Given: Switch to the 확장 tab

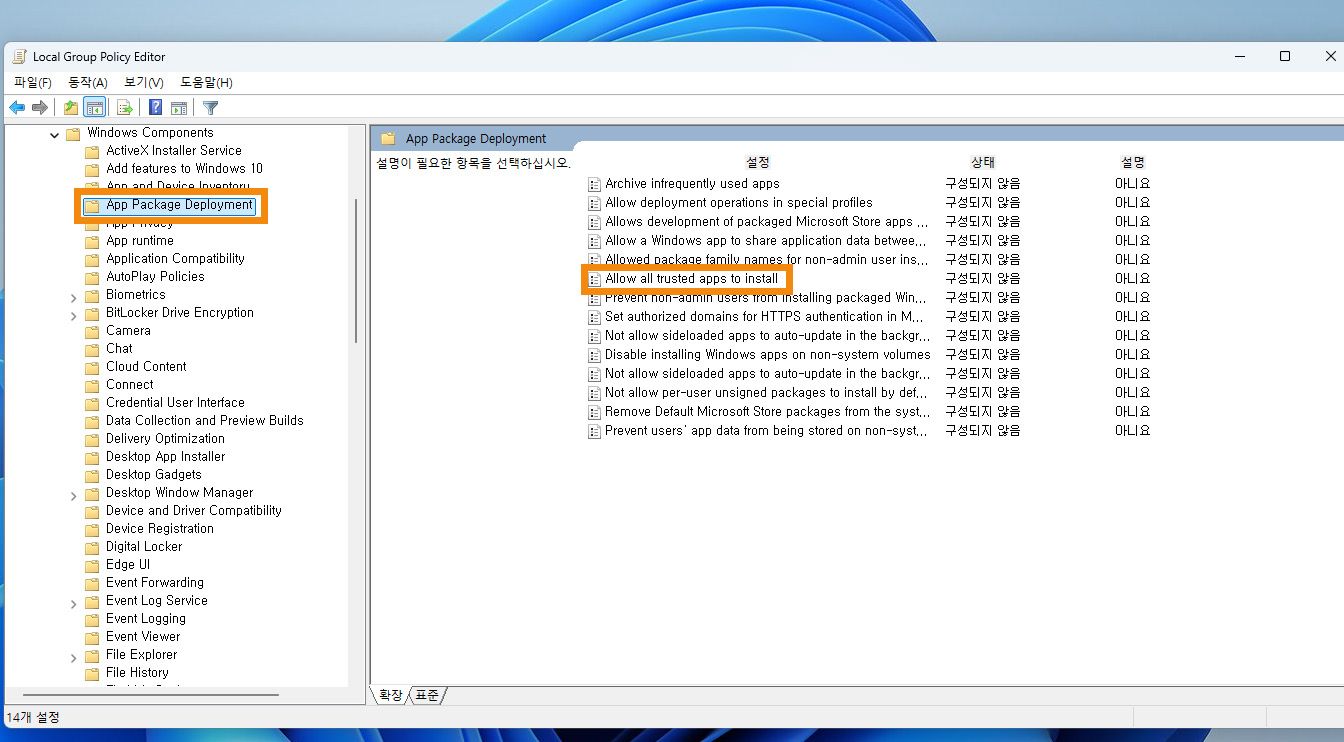Looking at the screenshot, I should (x=390, y=695).
